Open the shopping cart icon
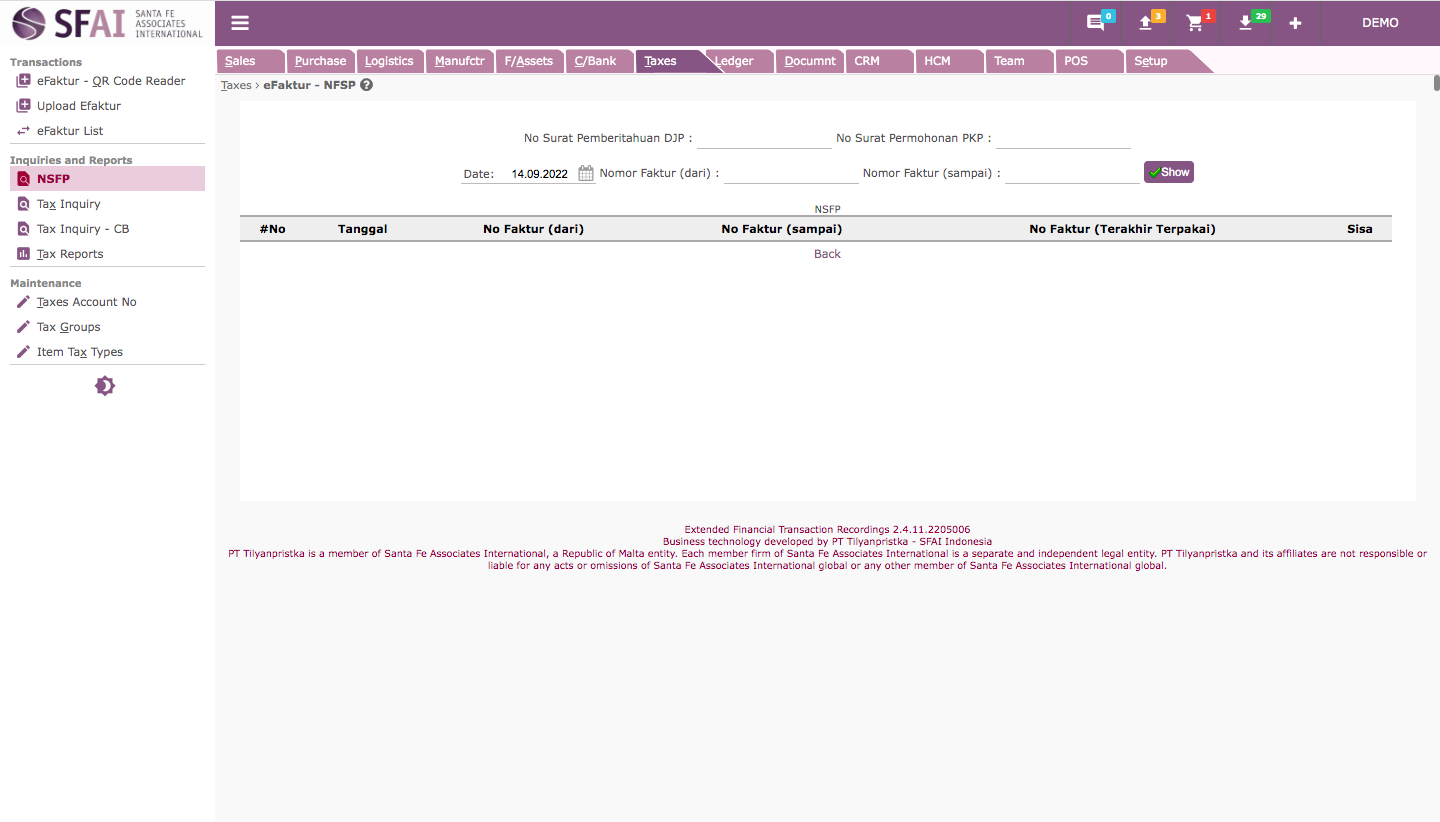This screenshot has height=822, width=1440. point(1195,23)
